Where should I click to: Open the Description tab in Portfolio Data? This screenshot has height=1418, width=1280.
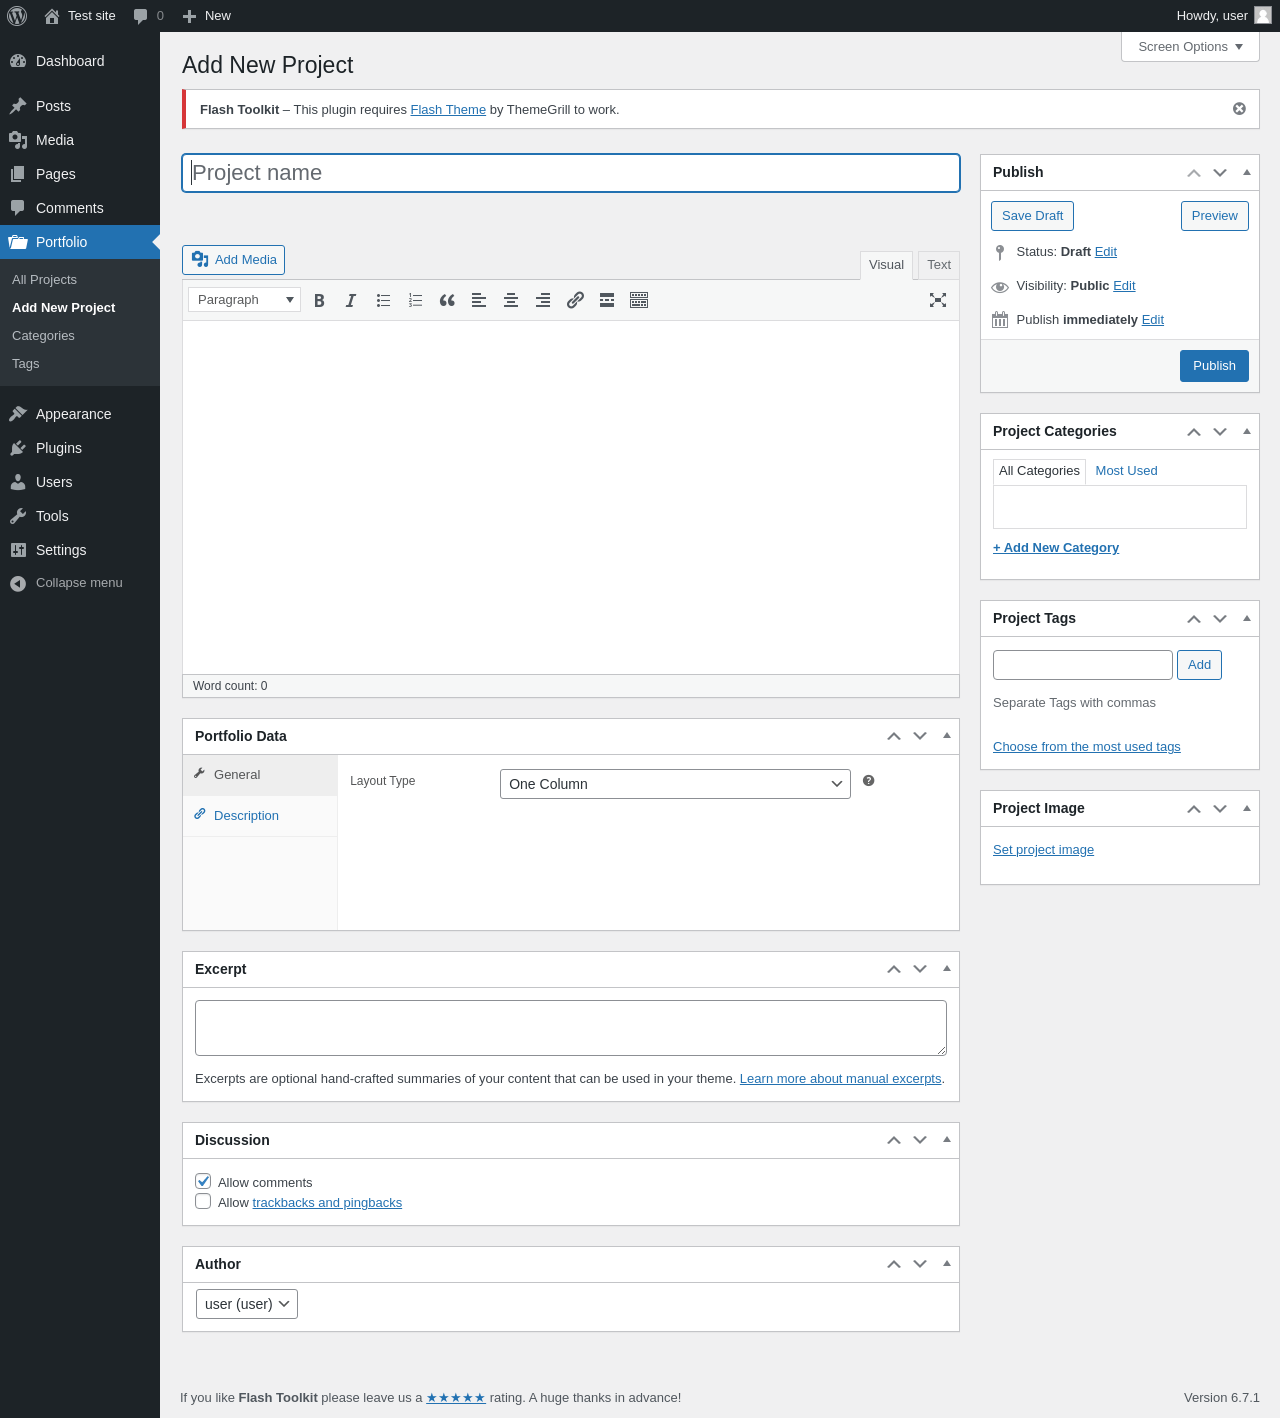point(260,816)
